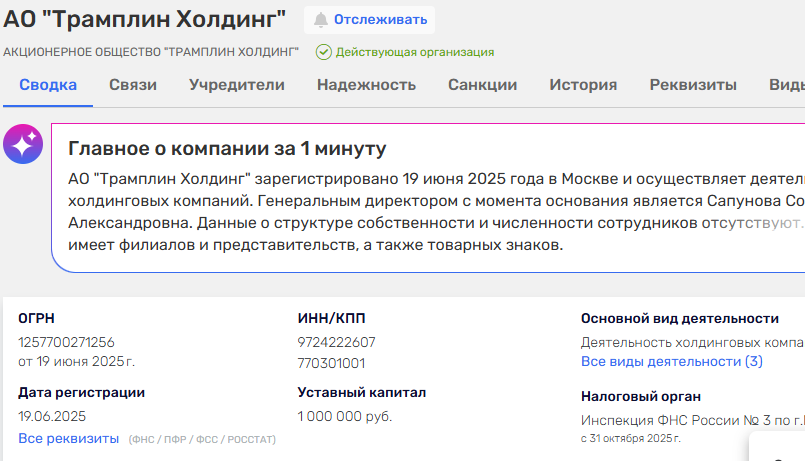
Task: Click the КПП value 770301001
Action: pyautogui.click(x=331, y=363)
